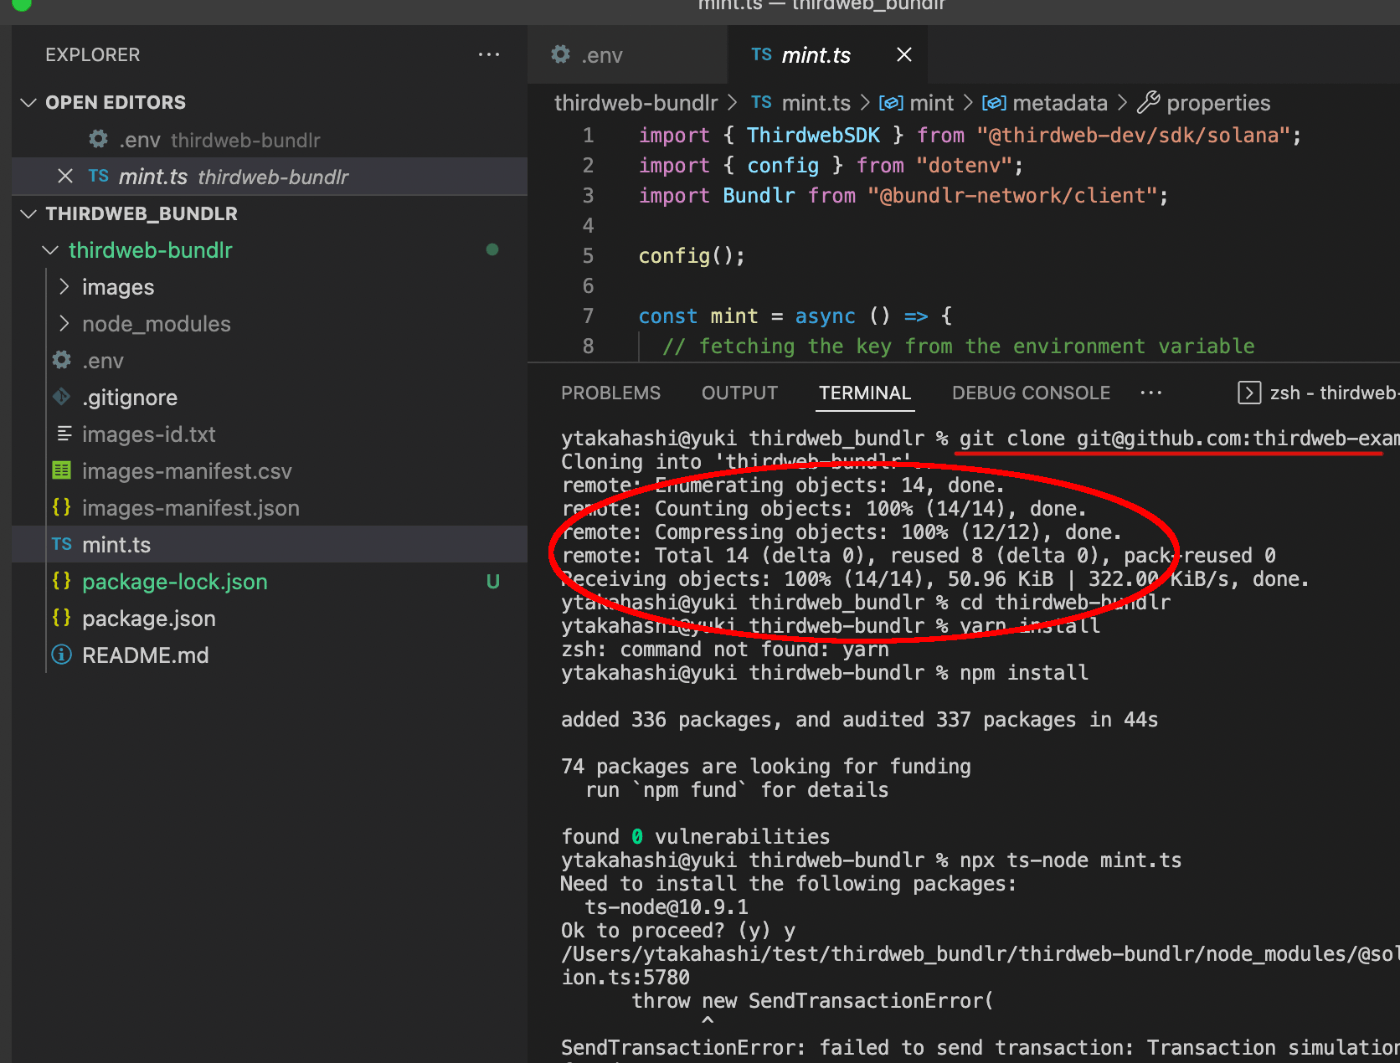Click mint symbol in breadcrumb
Screen dimensions: 1400x1063
click(x=932, y=103)
